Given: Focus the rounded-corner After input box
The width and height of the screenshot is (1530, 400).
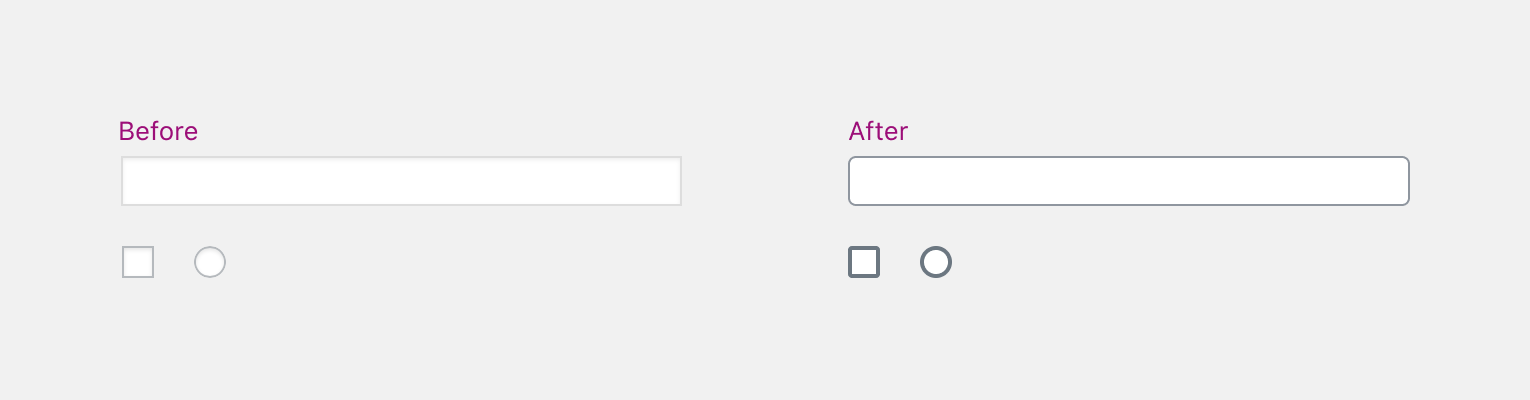Looking at the screenshot, I should tap(1128, 181).
